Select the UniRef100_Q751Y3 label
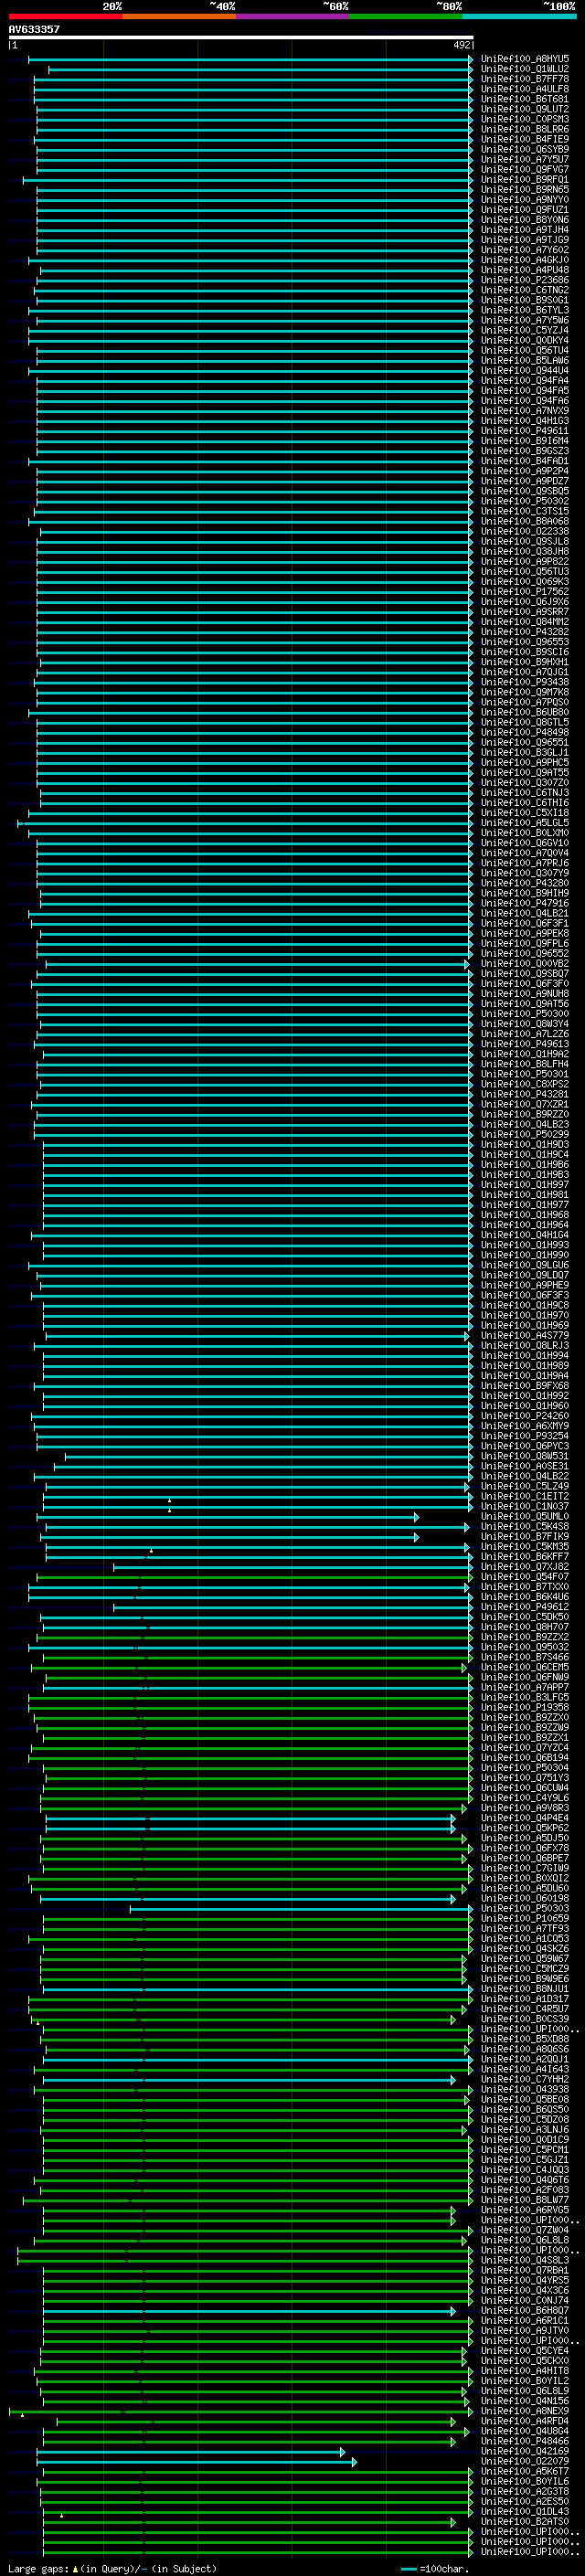The image size is (585, 2576). pyautogui.click(x=525, y=1778)
